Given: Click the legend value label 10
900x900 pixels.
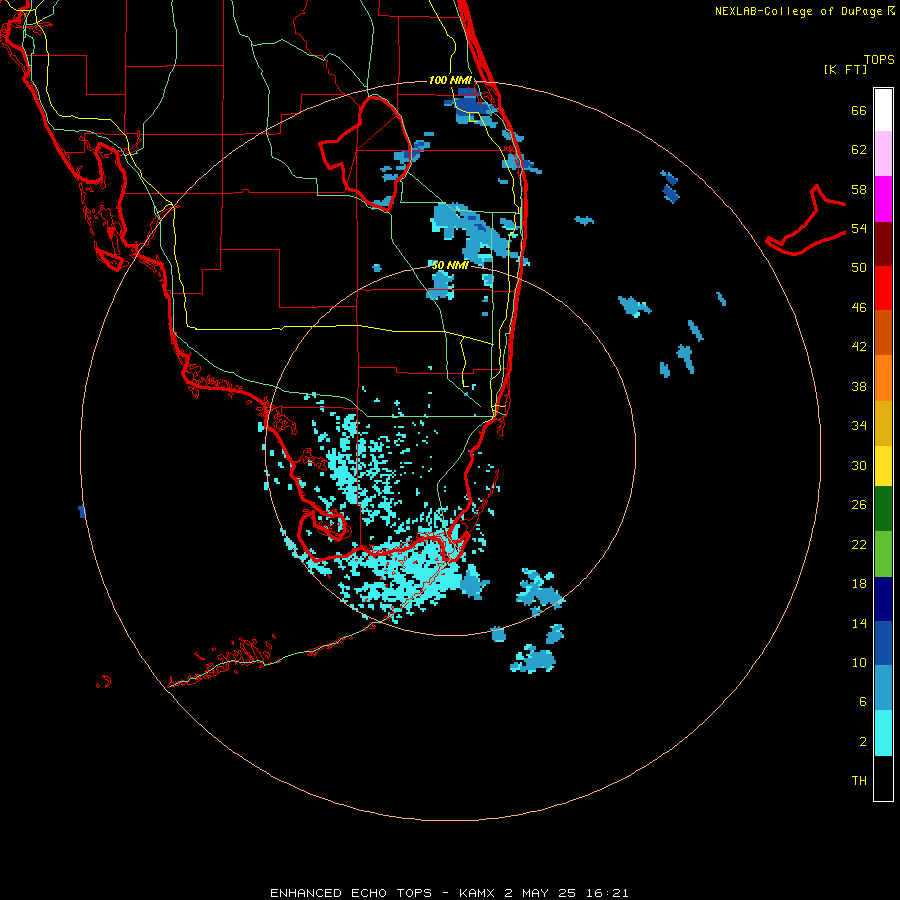Looking at the screenshot, I should 859,662.
